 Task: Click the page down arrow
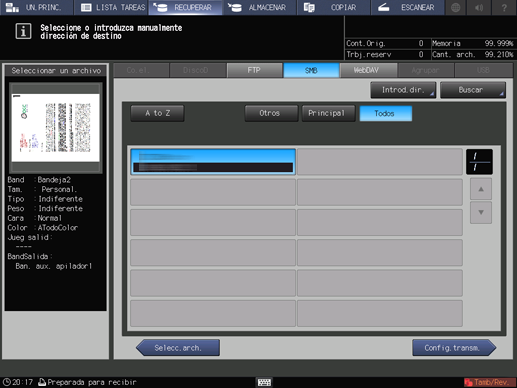tap(481, 212)
